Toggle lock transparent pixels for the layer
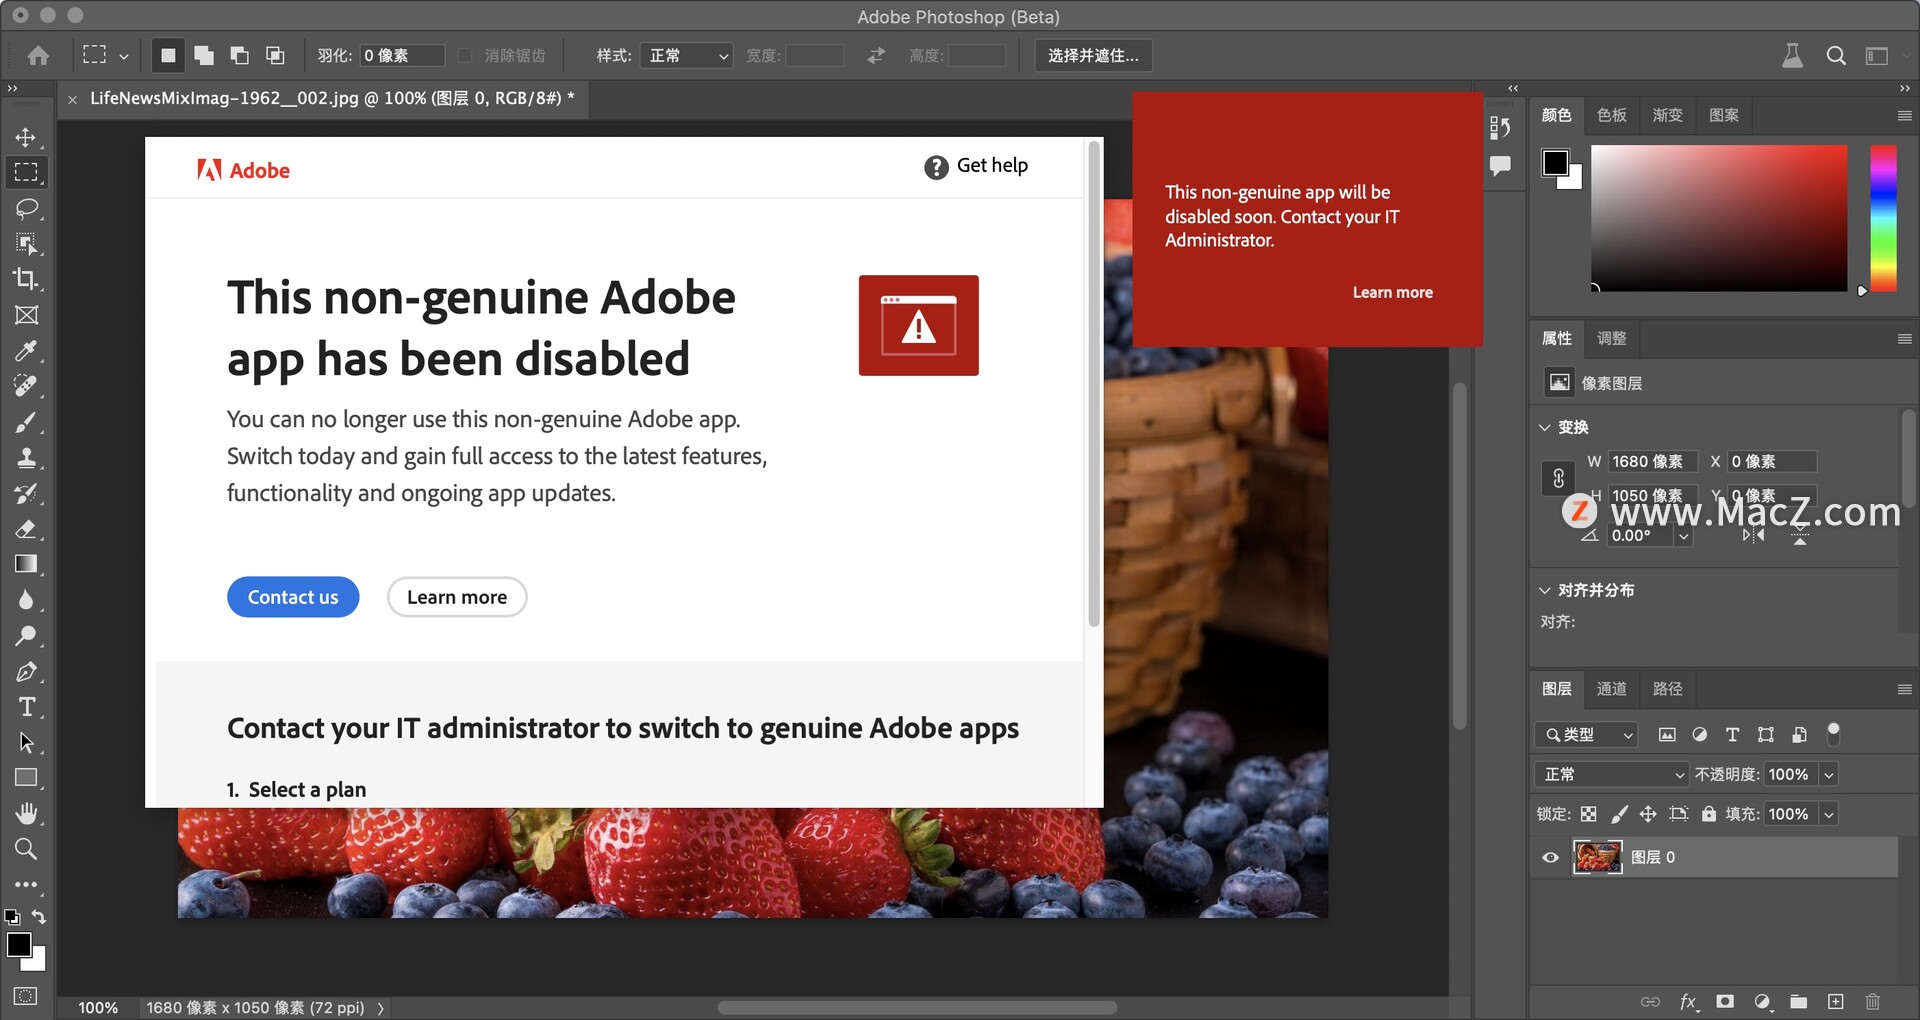This screenshot has height=1020, width=1920. point(1589,813)
